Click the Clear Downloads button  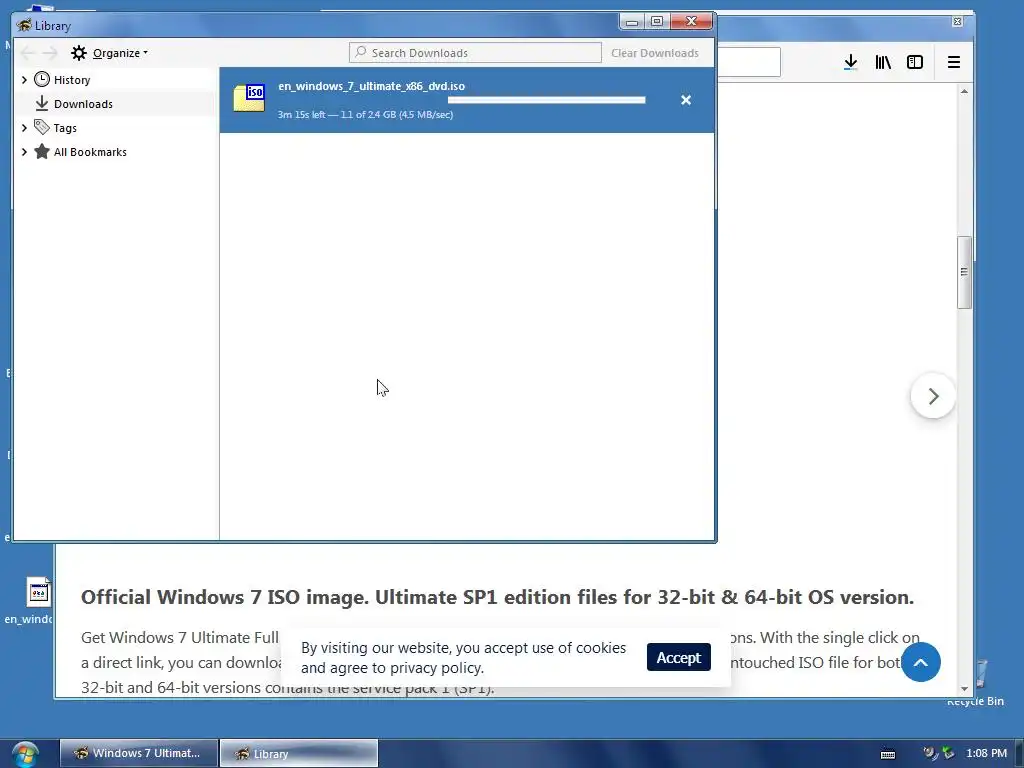point(654,53)
